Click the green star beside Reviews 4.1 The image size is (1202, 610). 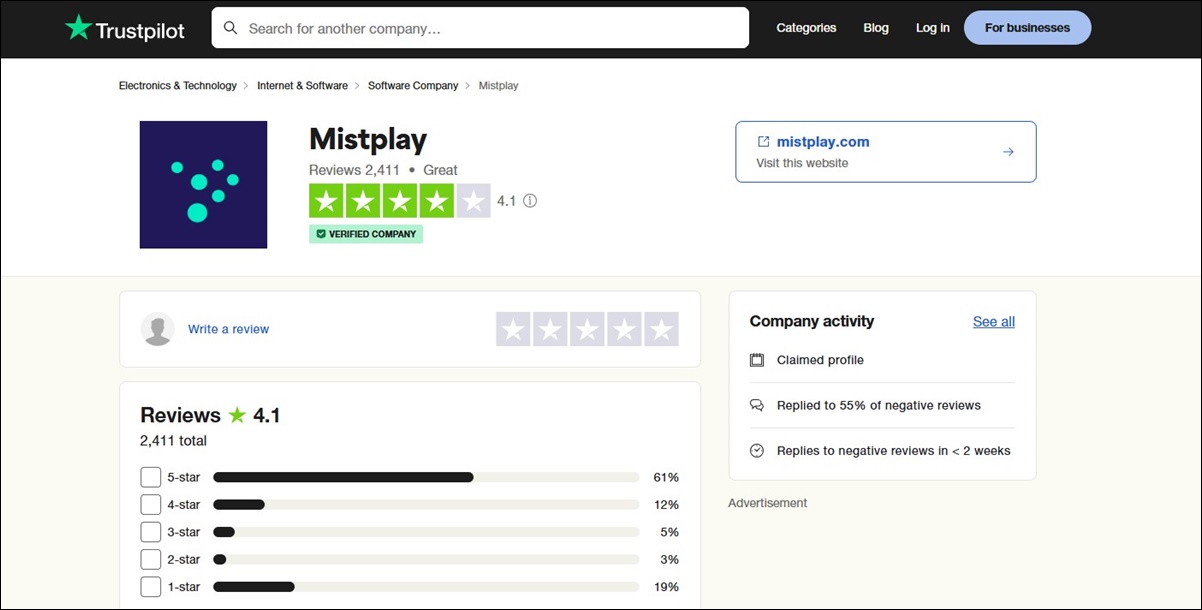pos(237,415)
